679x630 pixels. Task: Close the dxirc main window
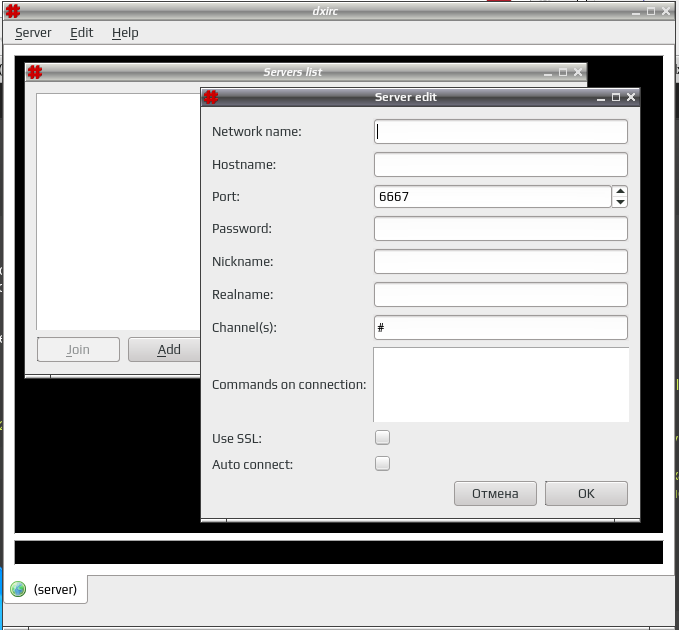pos(666,11)
